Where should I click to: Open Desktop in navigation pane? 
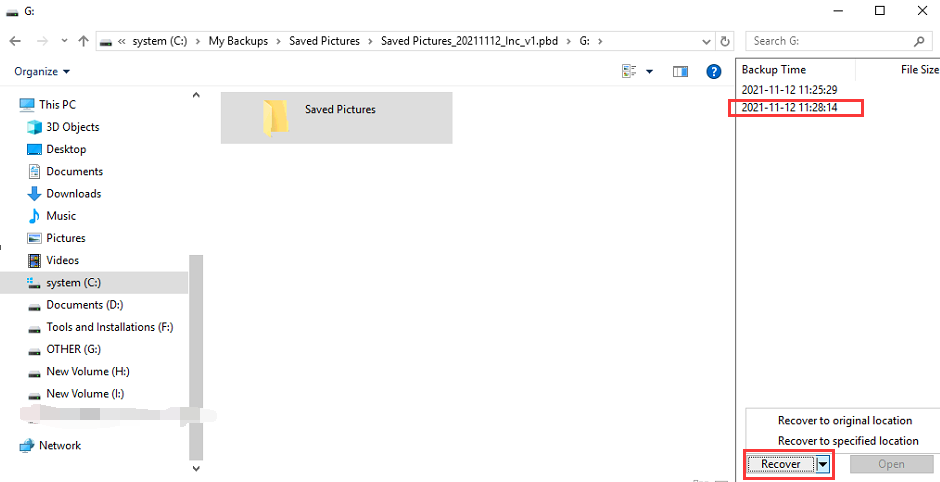[x=66, y=149]
